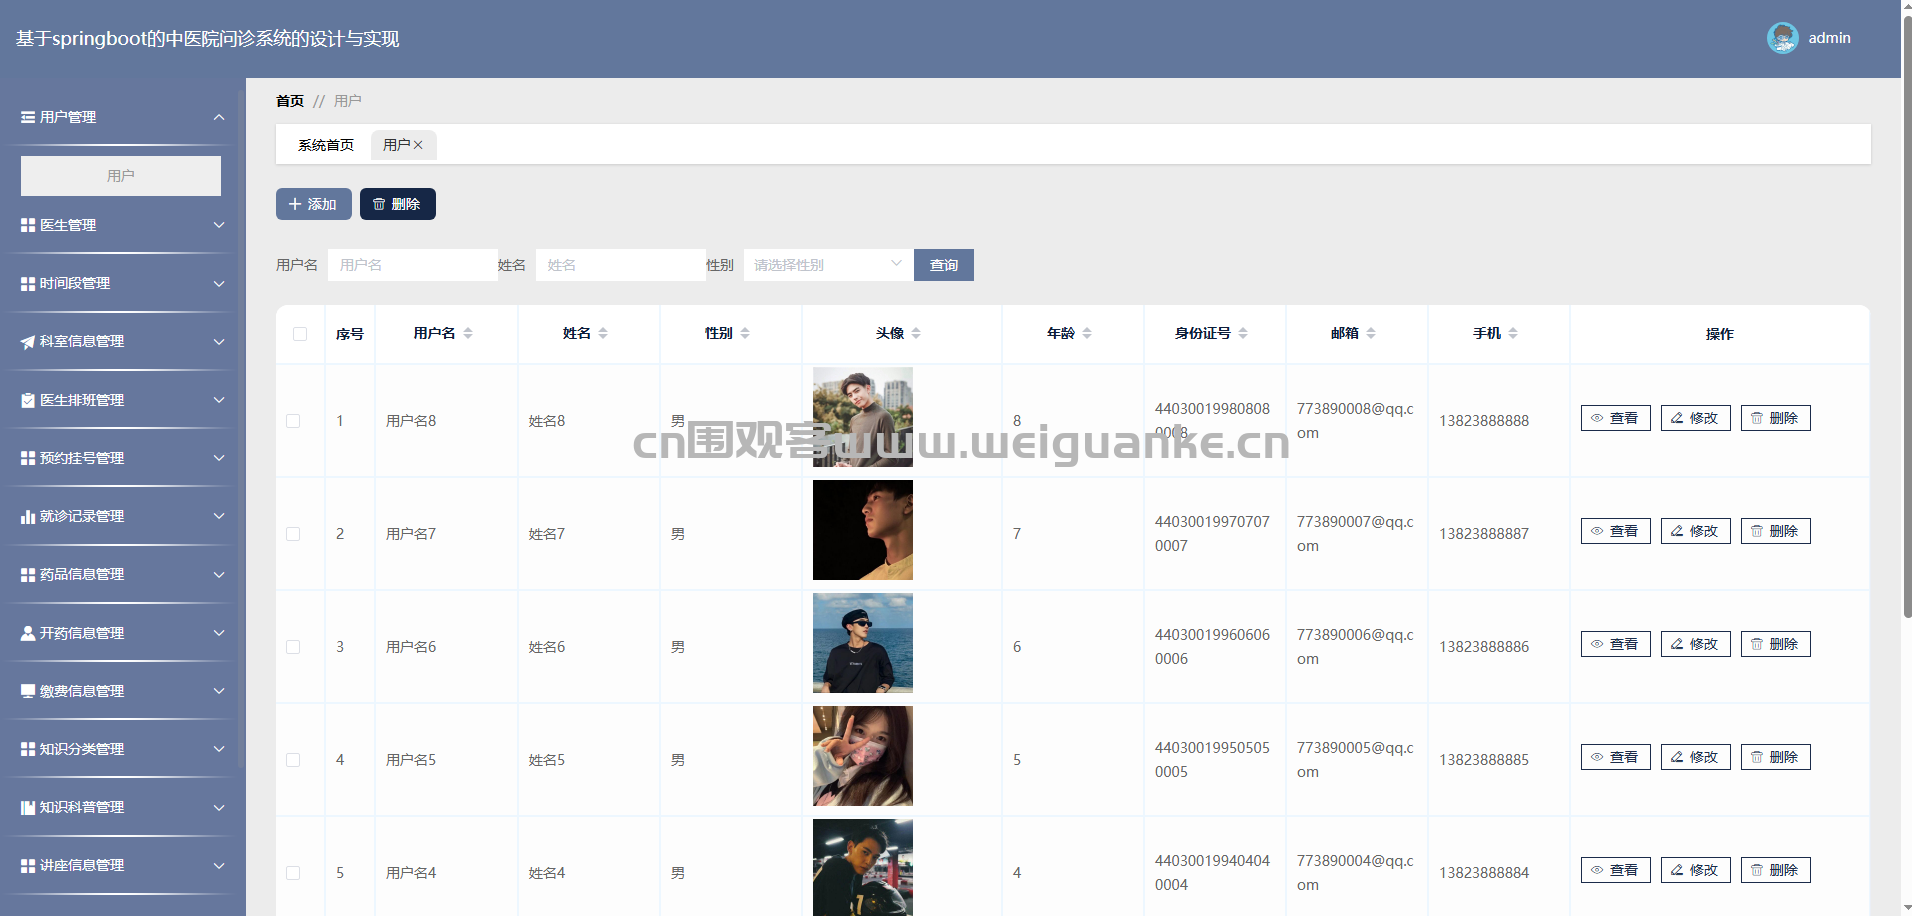Click the 用户名 search input field
This screenshot has height=916, width=1912.
412,265
